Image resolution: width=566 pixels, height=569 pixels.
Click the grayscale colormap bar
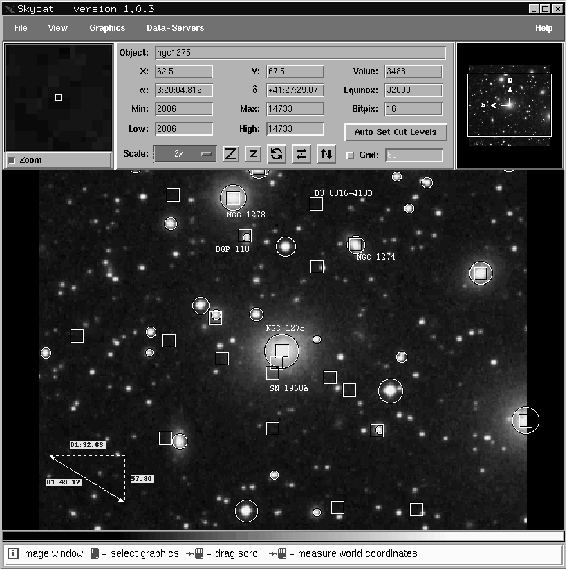pyautogui.click(x=283, y=536)
